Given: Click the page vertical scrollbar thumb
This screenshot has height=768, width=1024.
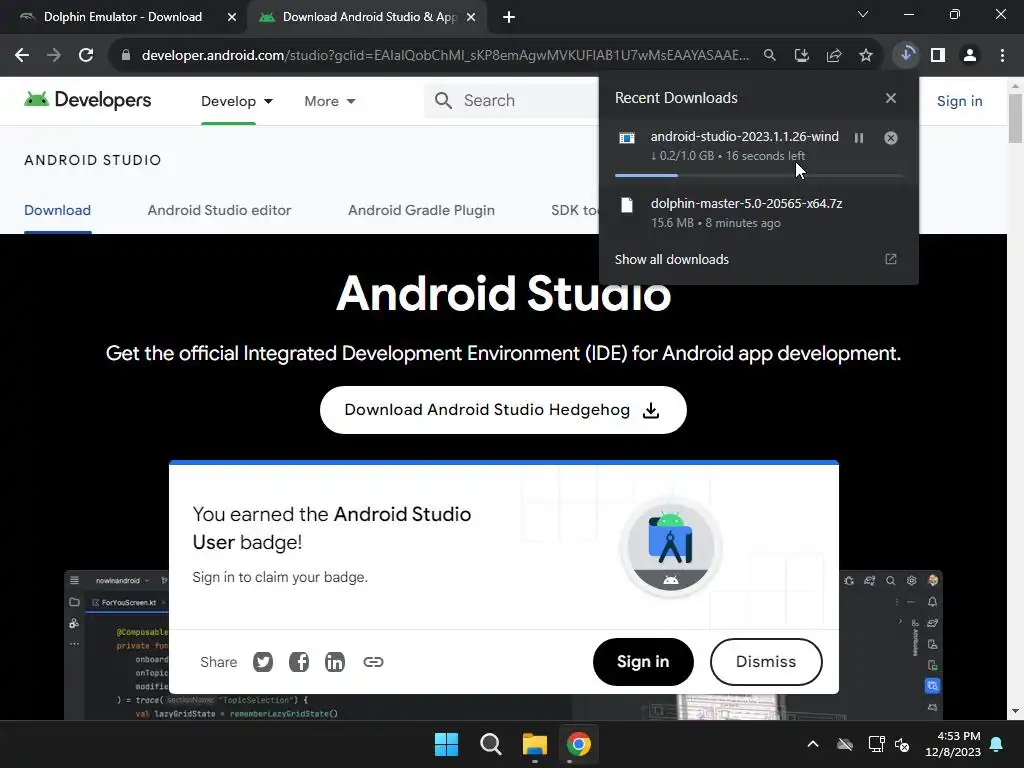Looking at the screenshot, I should (x=1015, y=118).
